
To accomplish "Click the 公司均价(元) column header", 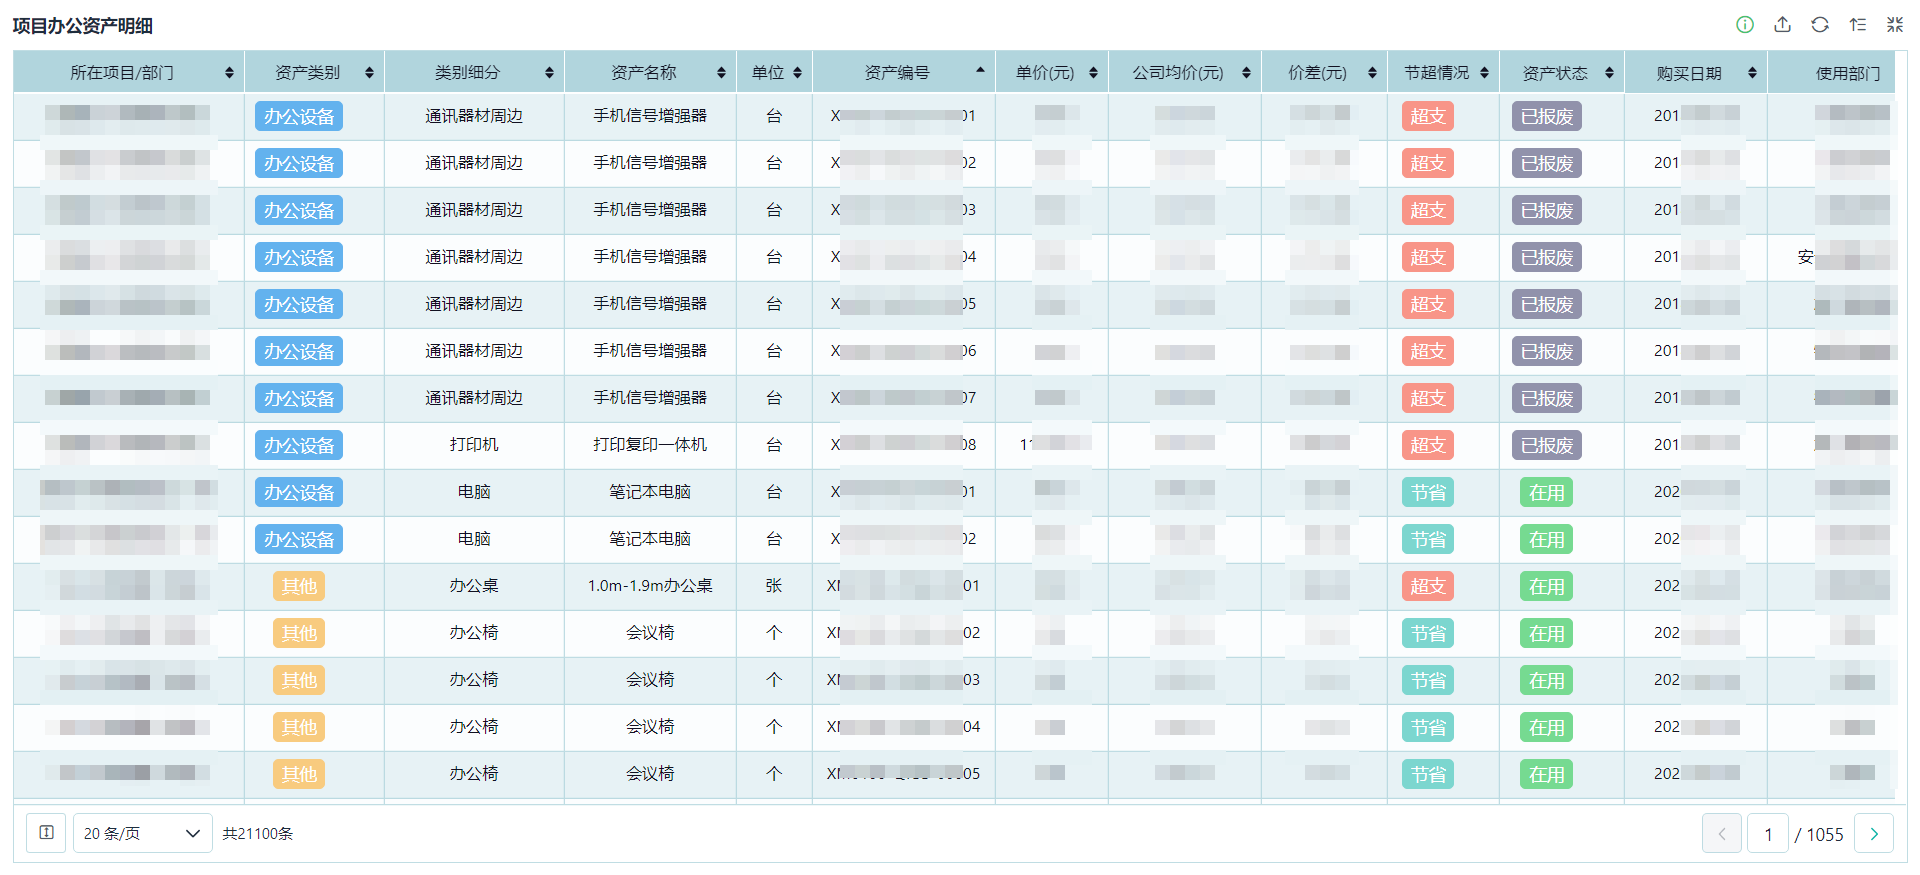I will pyautogui.click(x=1177, y=73).
